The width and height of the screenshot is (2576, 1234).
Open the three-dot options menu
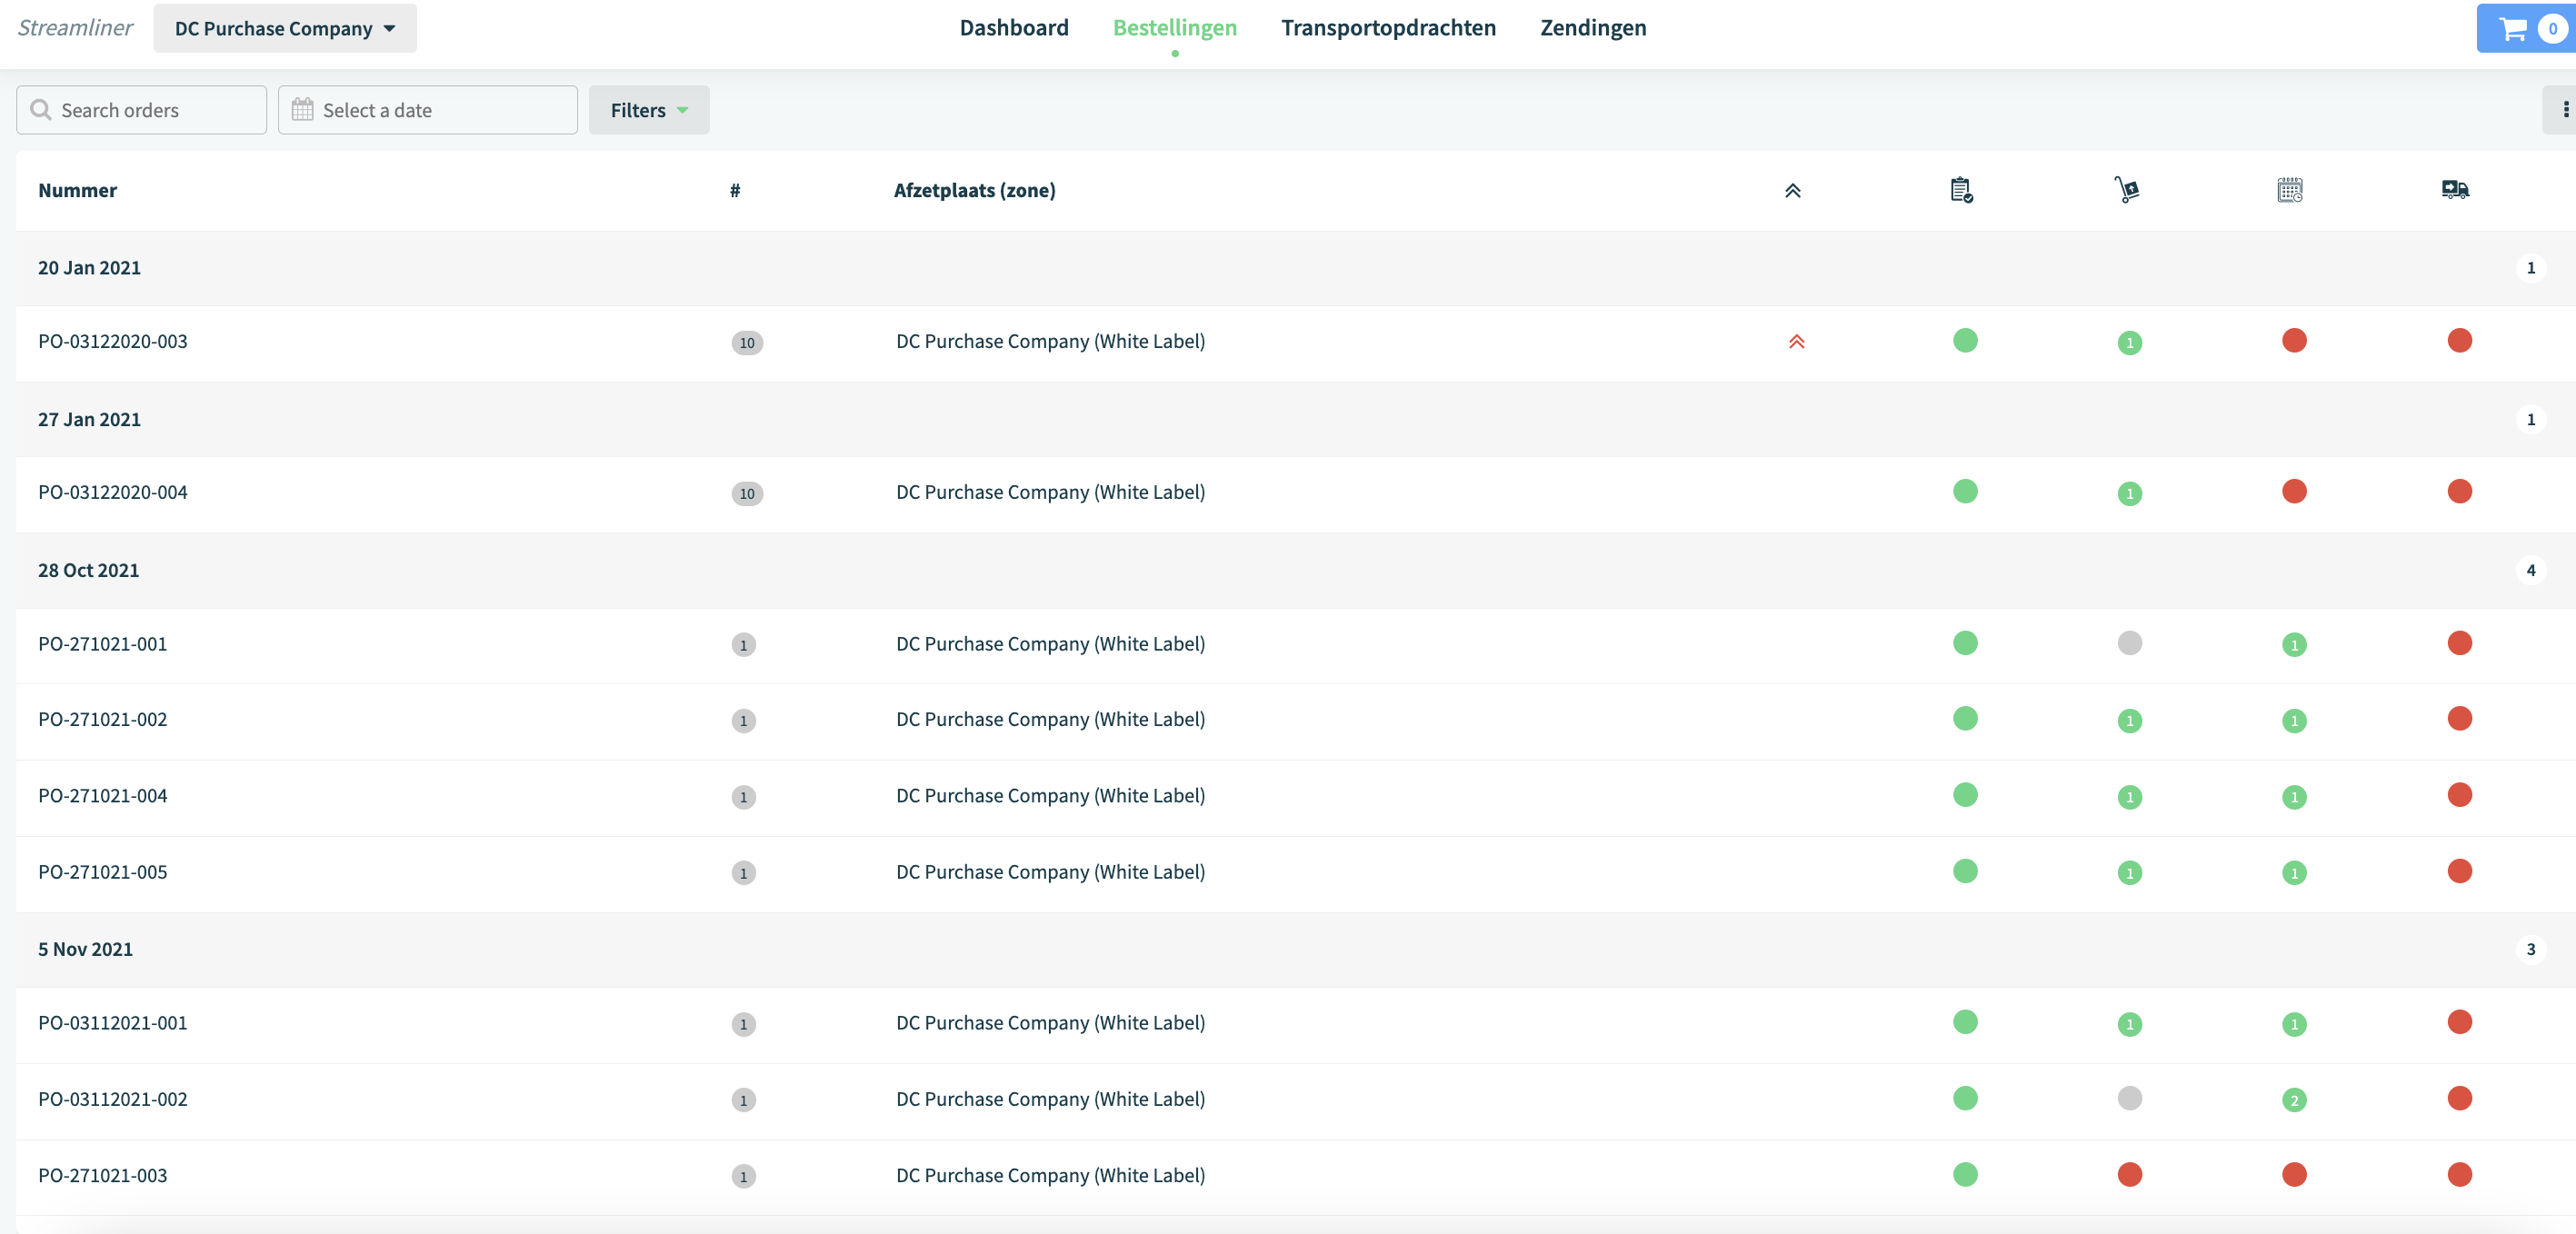point(2564,110)
